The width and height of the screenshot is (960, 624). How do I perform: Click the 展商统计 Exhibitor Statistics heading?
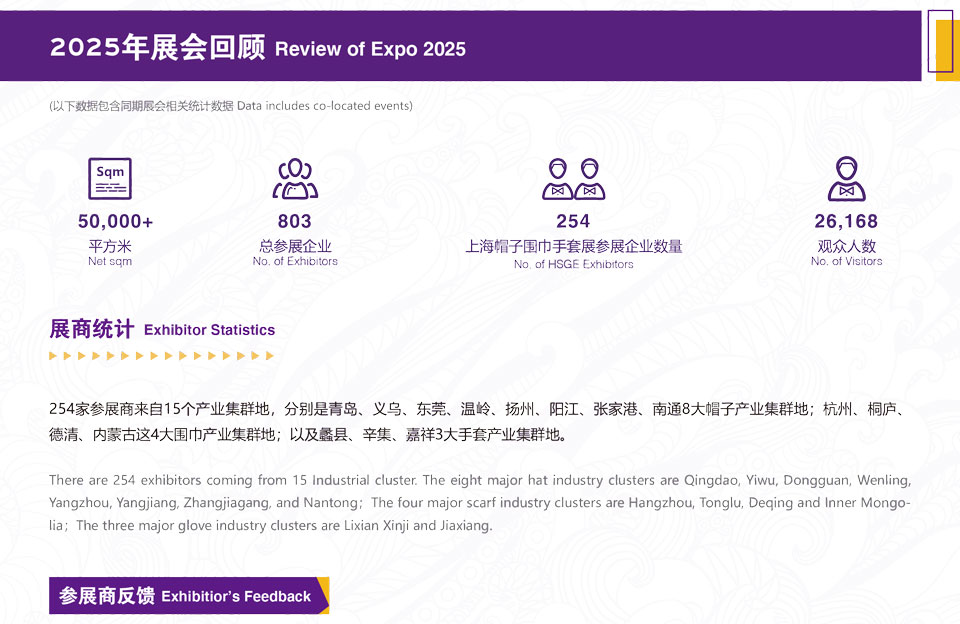pos(162,329)
